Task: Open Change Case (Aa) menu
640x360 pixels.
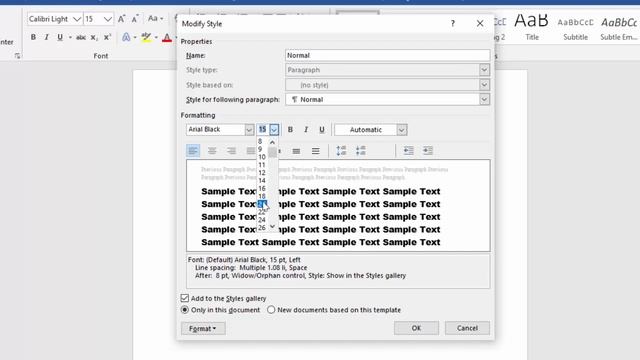Action: point(155,19)
